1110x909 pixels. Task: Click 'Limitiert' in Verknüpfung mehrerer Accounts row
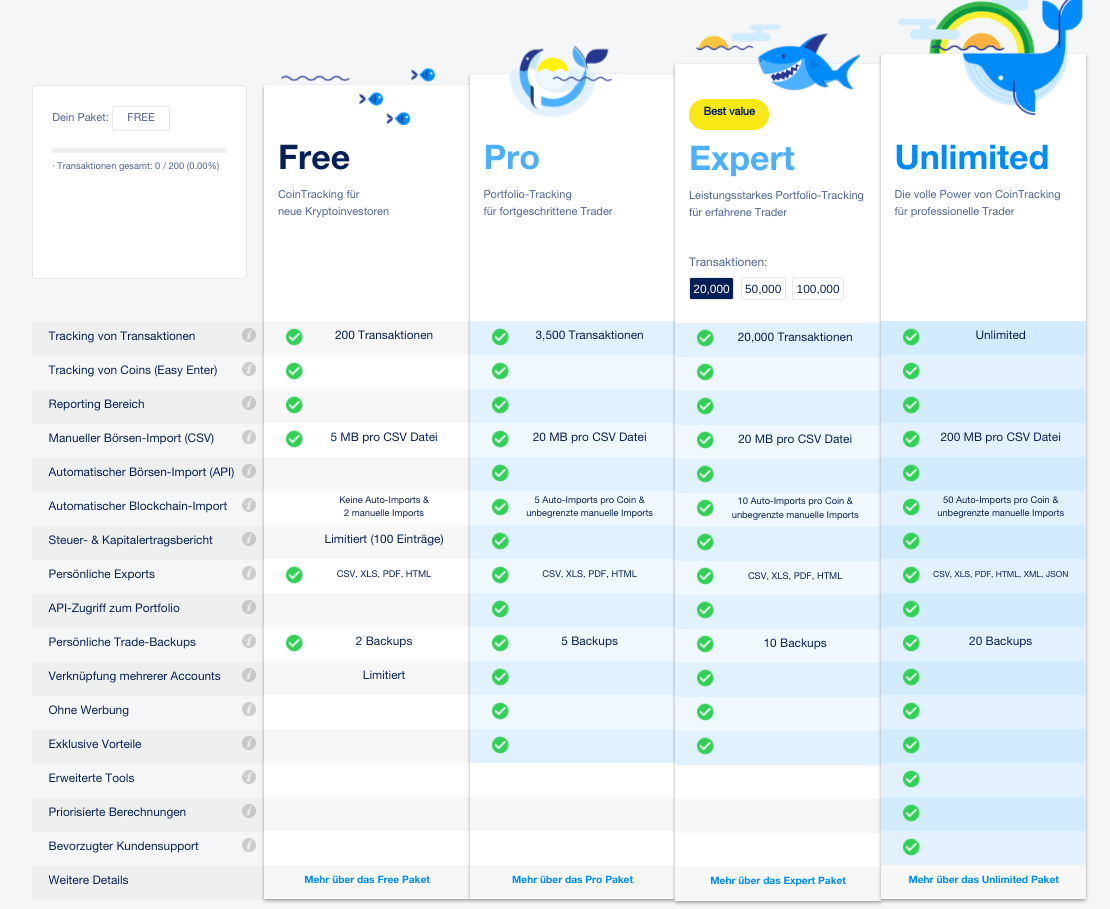pos(384,675)
